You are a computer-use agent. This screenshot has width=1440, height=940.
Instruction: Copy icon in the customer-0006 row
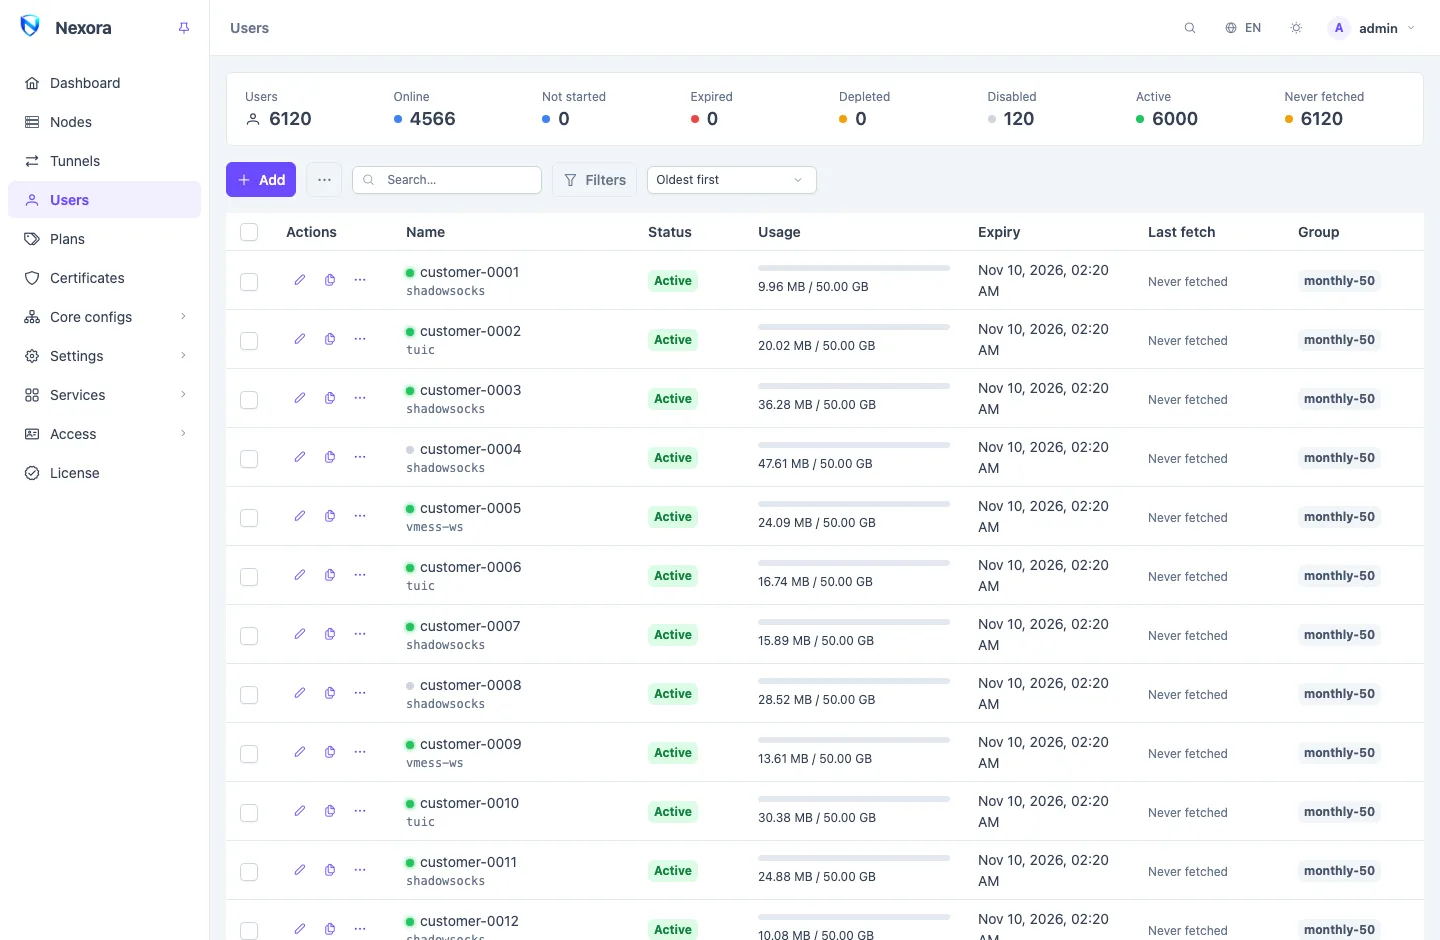point(330,575)
